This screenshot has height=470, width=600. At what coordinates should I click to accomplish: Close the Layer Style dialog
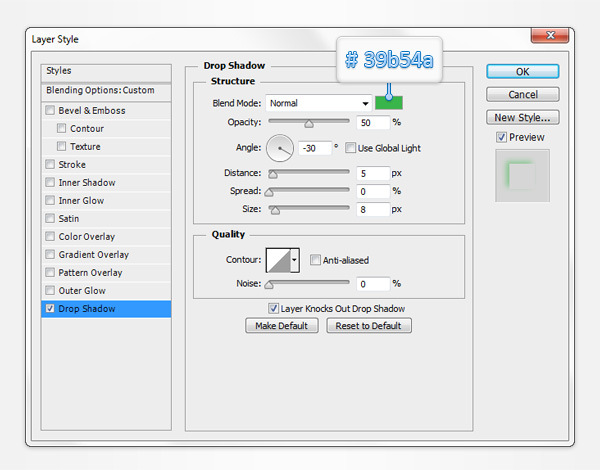pyautogui.click(x=549, y=38)
